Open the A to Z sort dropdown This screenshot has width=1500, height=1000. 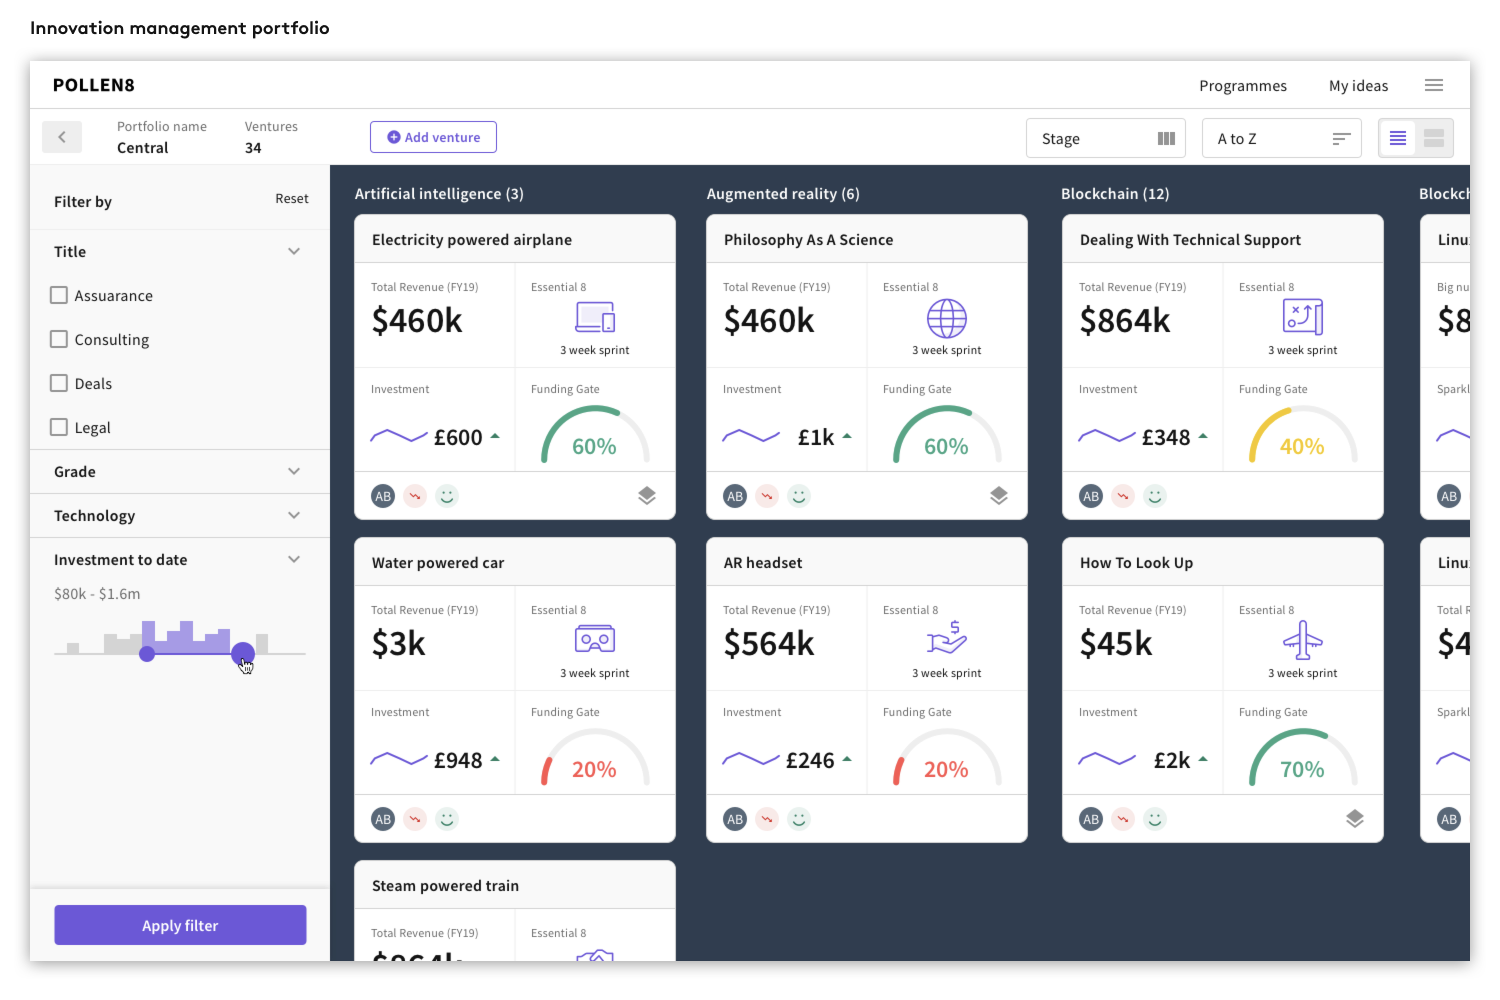(1281, 138)
